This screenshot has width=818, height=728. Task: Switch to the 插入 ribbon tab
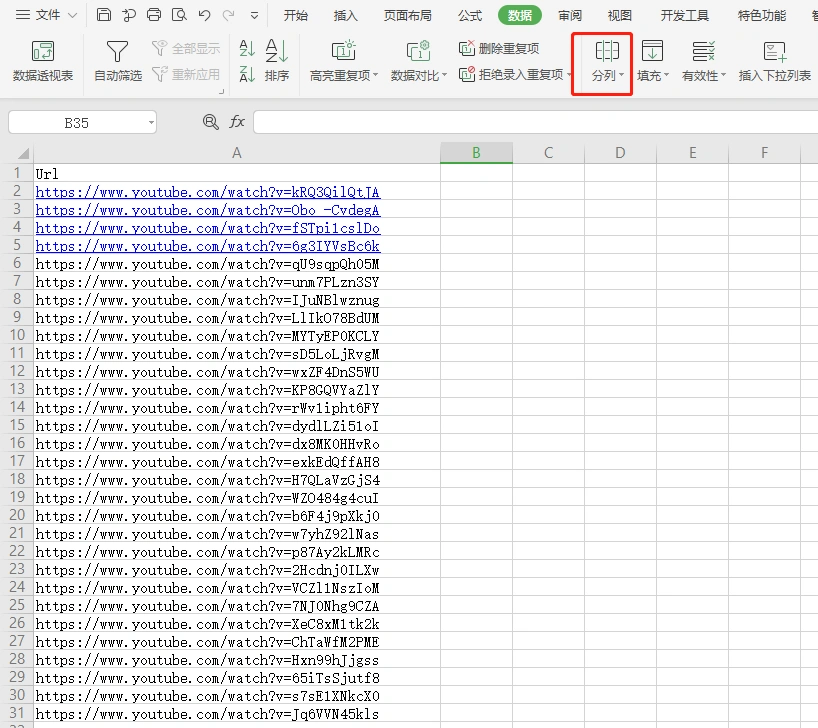pyautogui.click(x=345, y=15)
